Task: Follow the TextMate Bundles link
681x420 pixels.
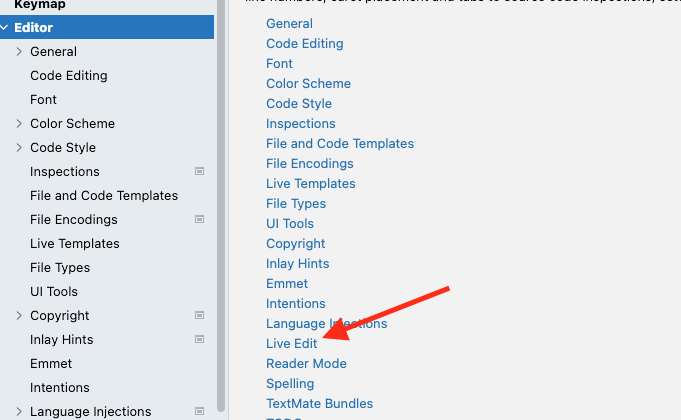Action: 319,403
